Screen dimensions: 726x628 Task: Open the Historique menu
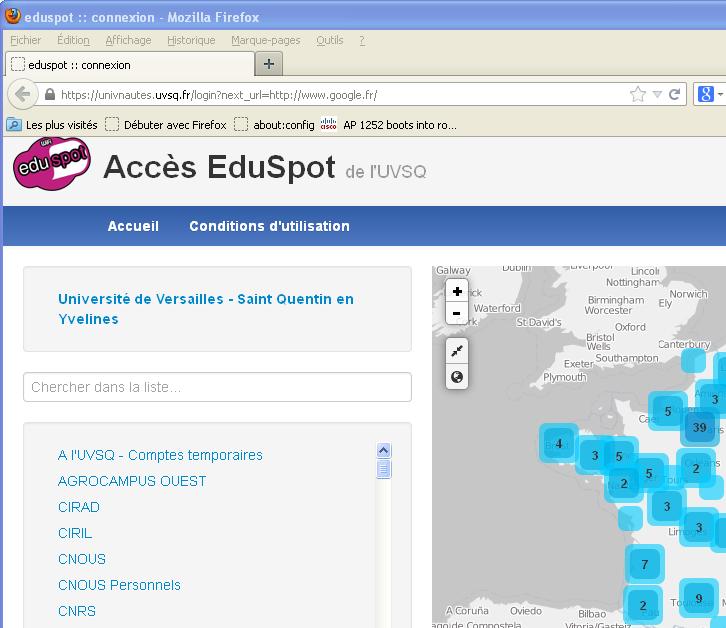(x=191, y=40)
